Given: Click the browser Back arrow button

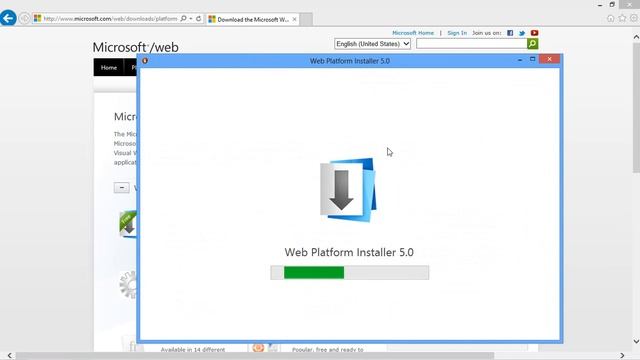Looking at the screenshot, I should click(8, 18).
